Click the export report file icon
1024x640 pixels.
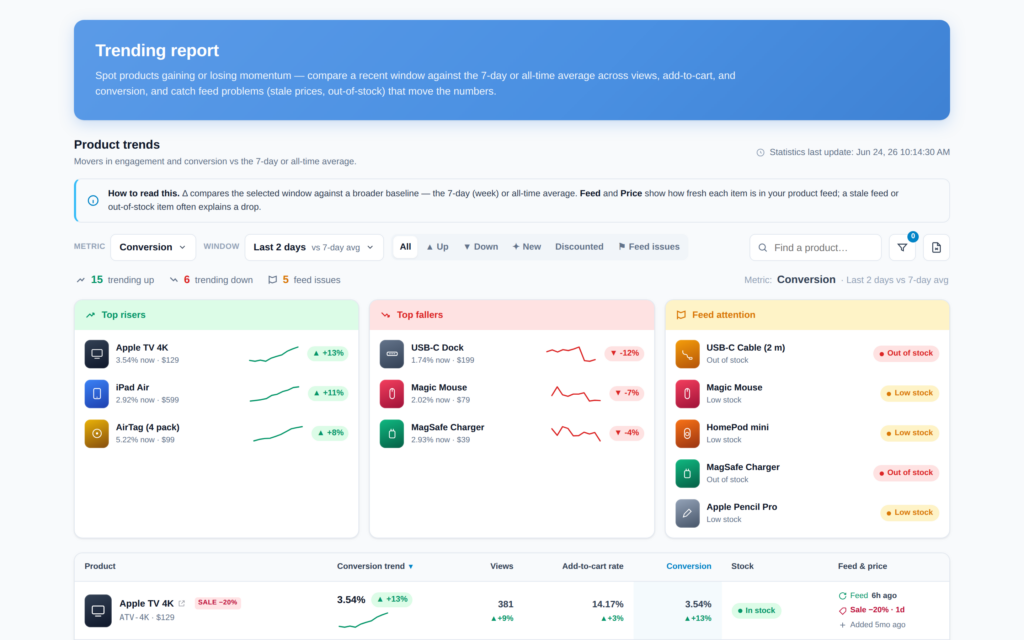click(936, 248)
